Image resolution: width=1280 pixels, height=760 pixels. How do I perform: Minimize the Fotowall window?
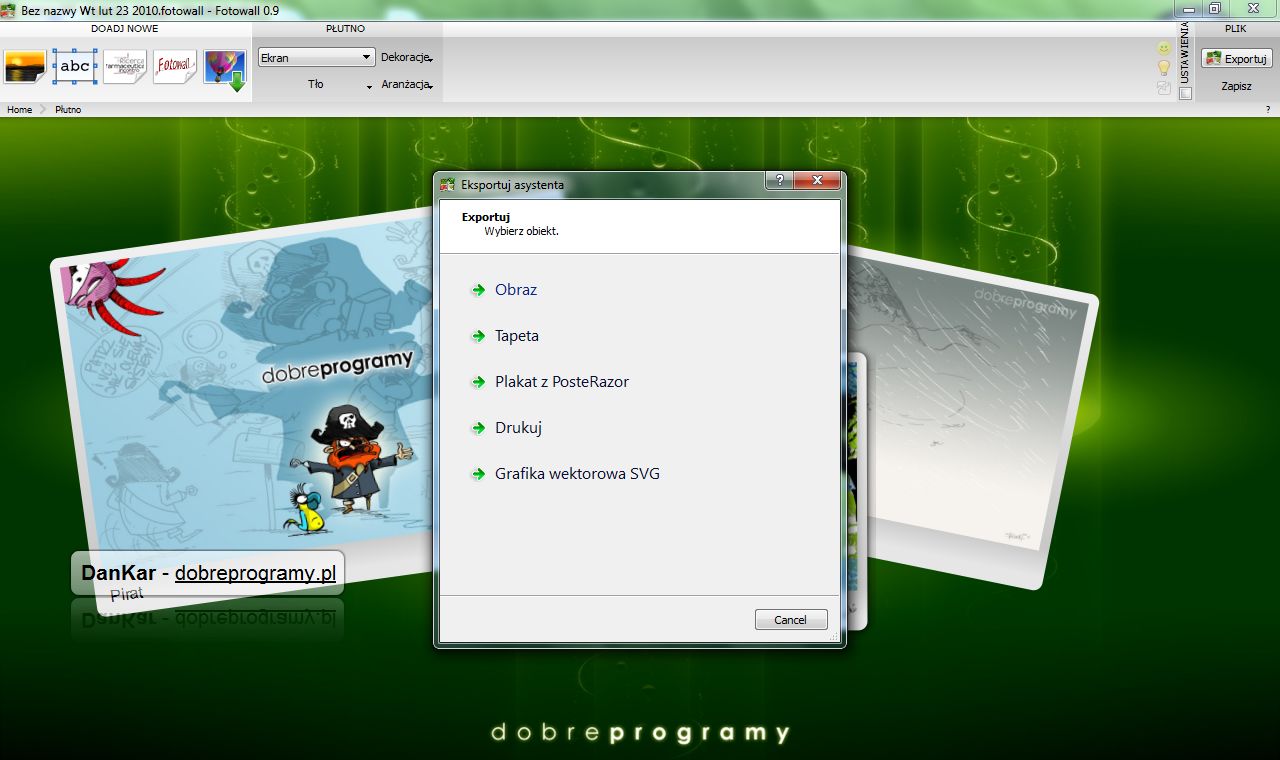point(1189,8)
